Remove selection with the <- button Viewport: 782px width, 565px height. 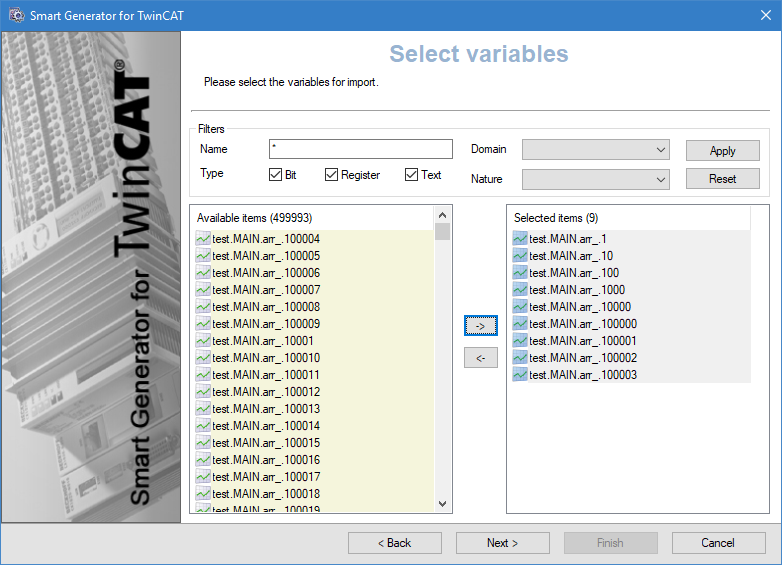pos(480,358)
